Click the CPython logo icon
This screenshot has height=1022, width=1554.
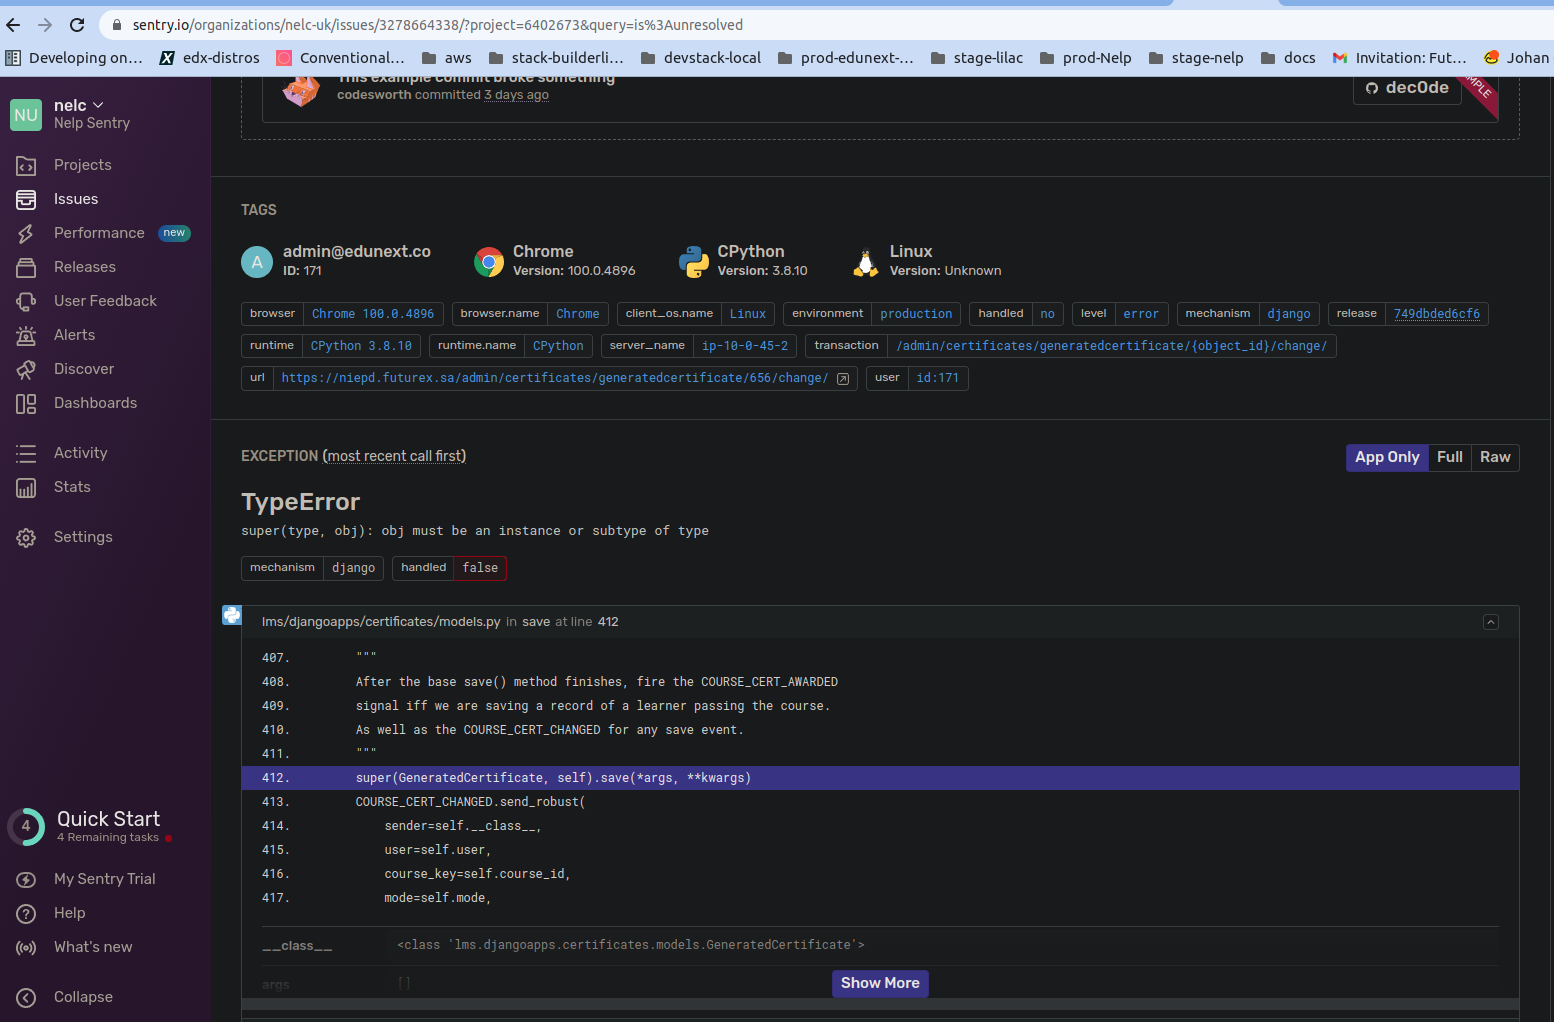[693, 262]
